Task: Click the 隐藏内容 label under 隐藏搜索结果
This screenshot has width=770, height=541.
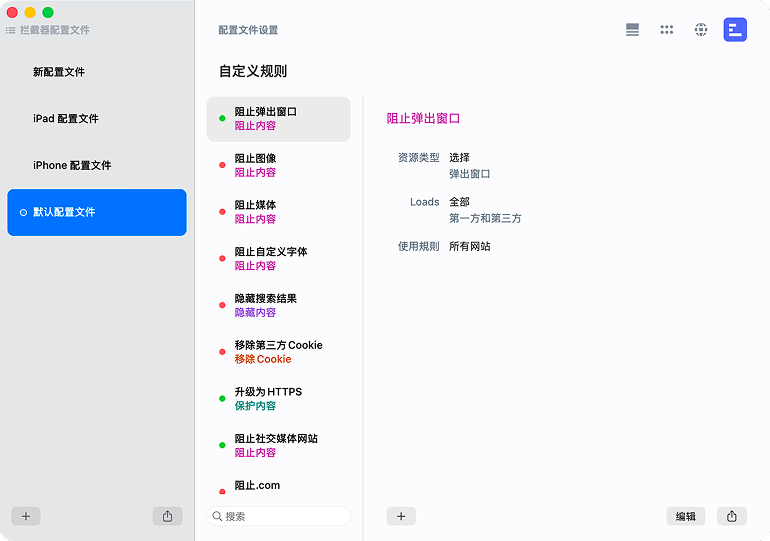Action: coord(255,312)
